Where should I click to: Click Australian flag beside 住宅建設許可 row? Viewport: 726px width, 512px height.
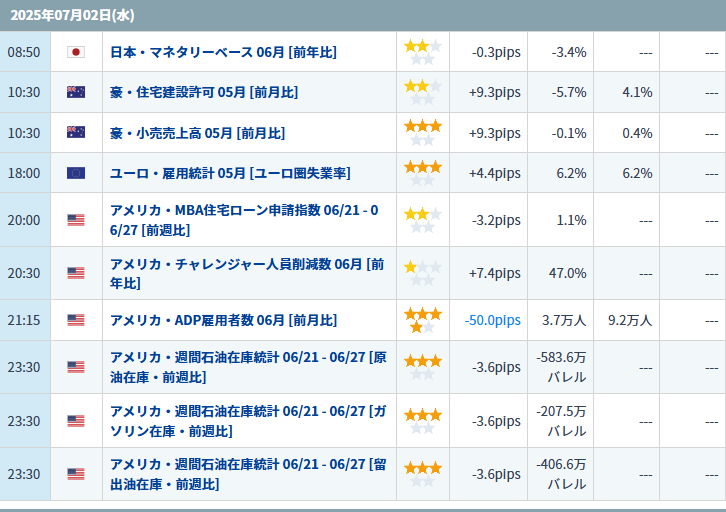76,92
